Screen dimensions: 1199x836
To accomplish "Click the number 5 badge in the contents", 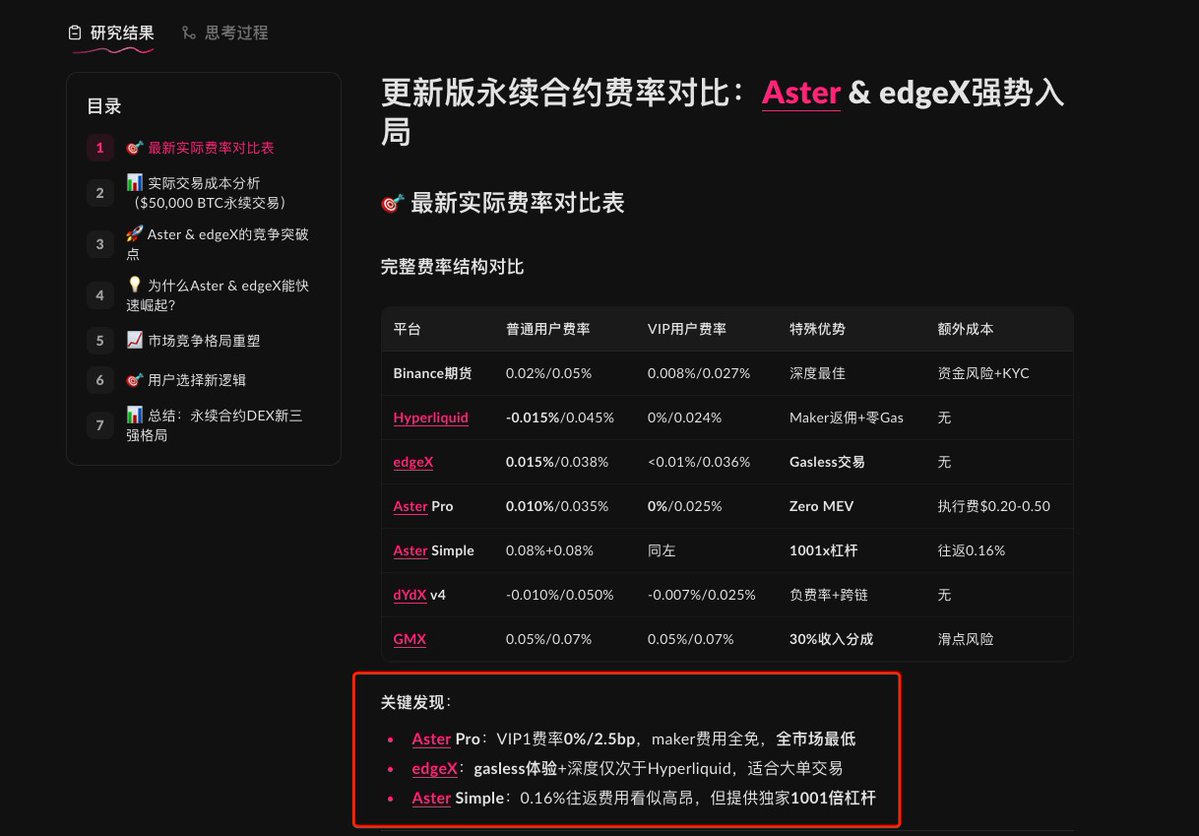I will (99, 340).
